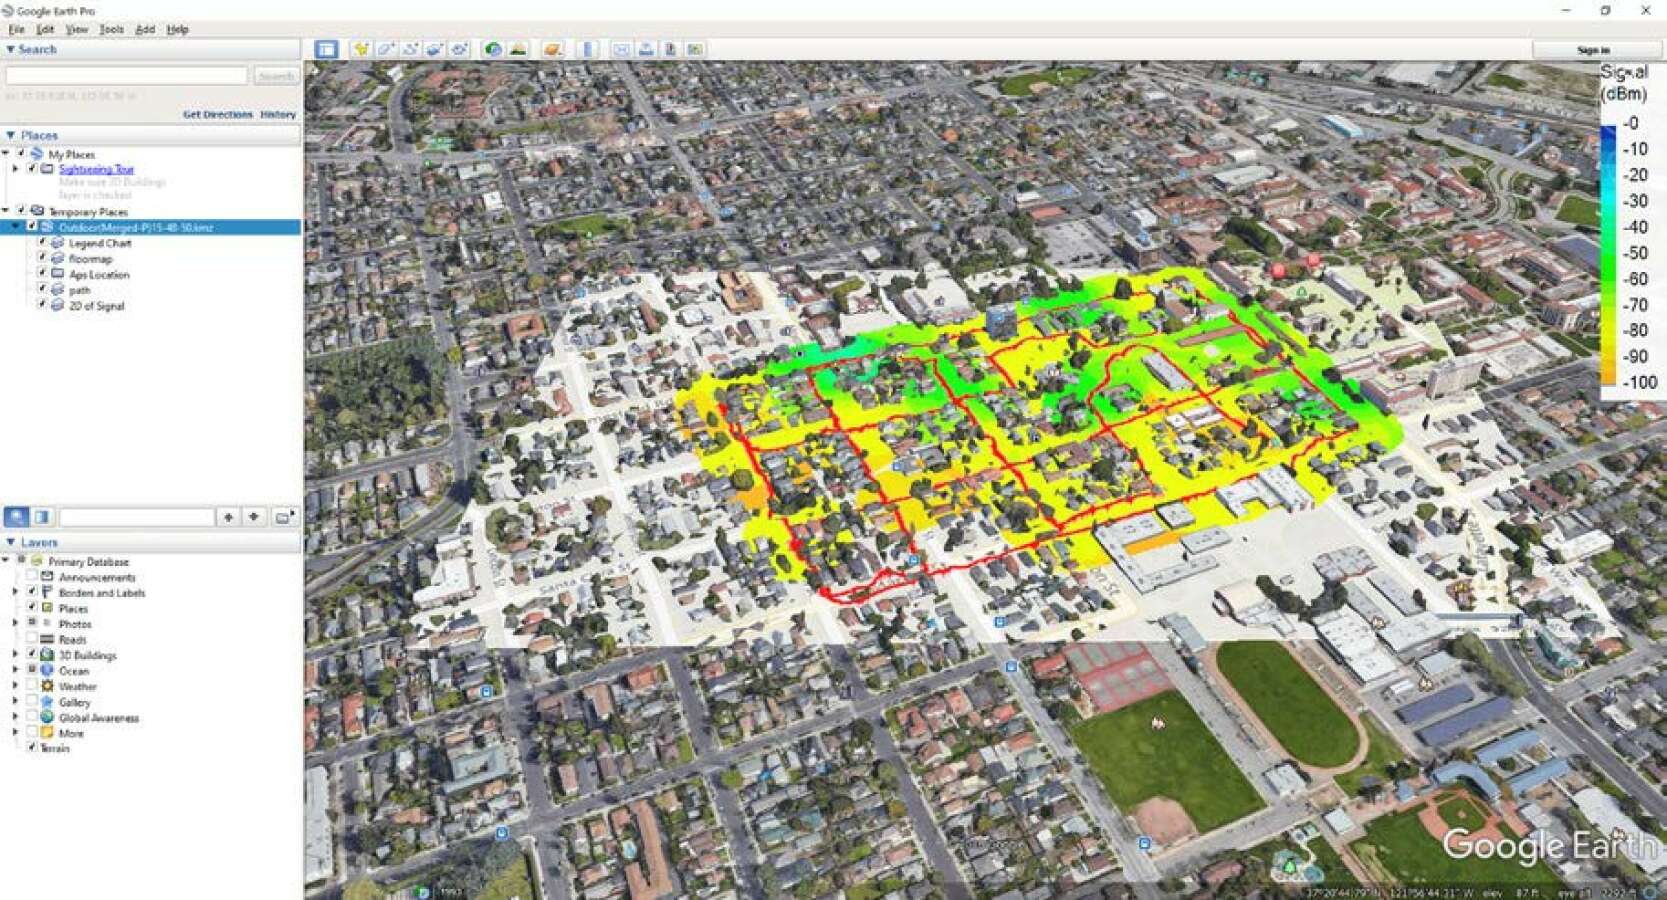The image size is (1667, 900).
Task: Add a polygon using the toolbar
Action: [386, 49]
